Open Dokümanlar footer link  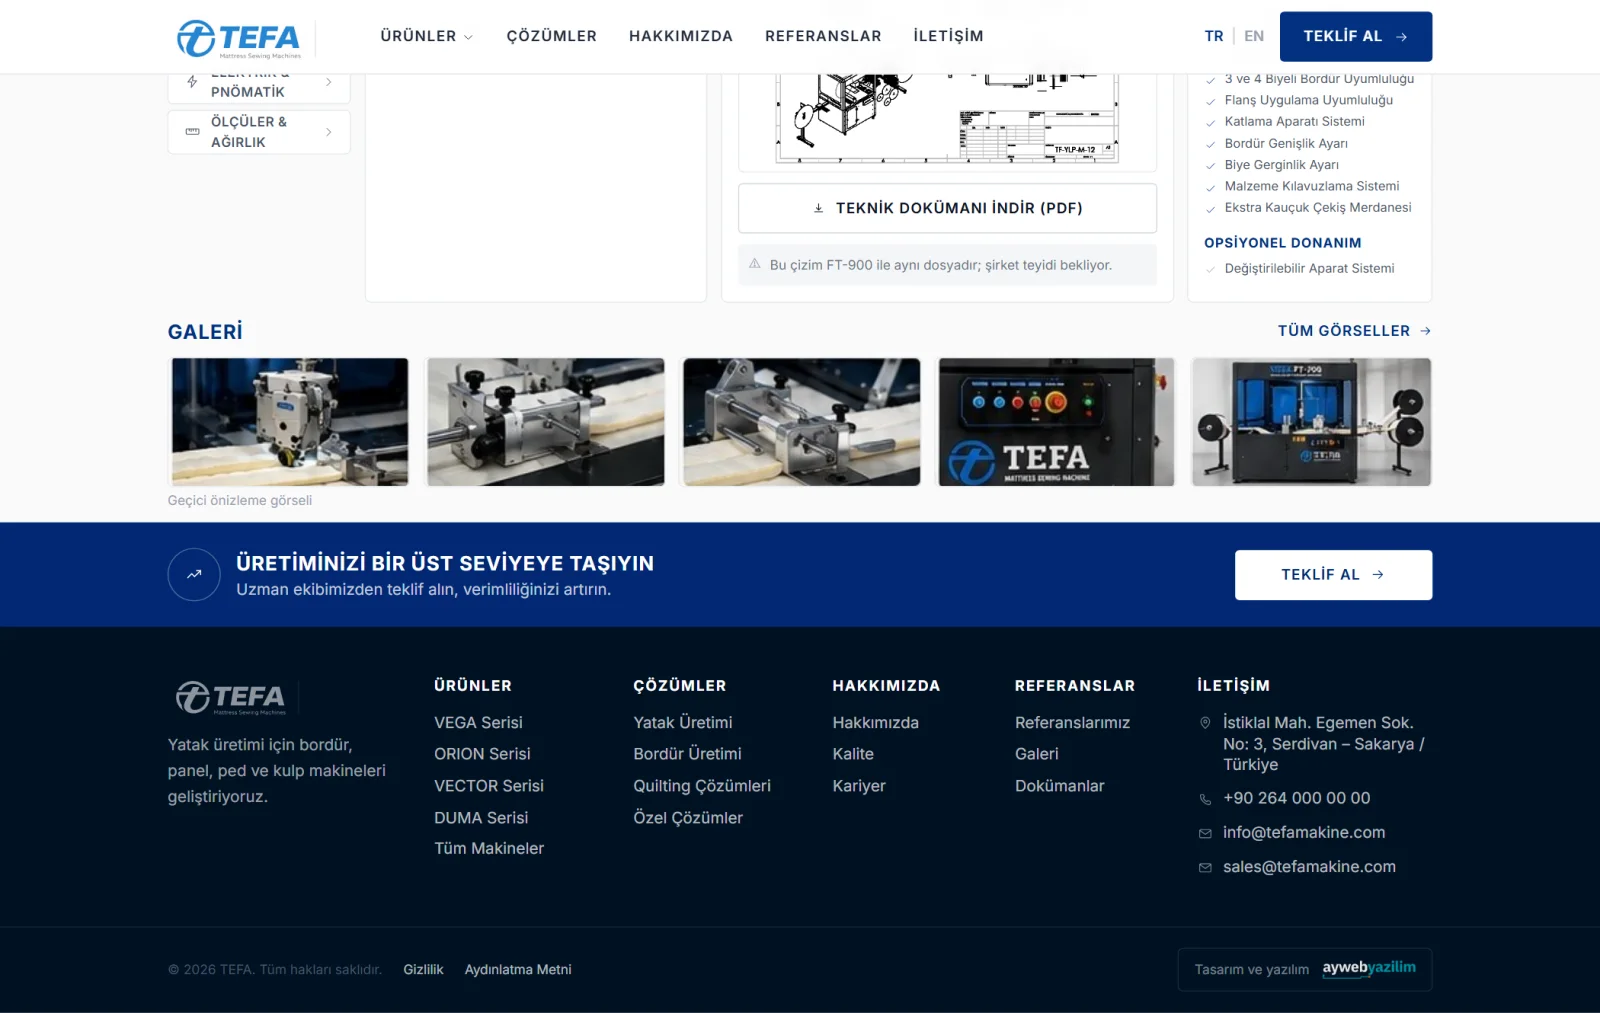1060,786
